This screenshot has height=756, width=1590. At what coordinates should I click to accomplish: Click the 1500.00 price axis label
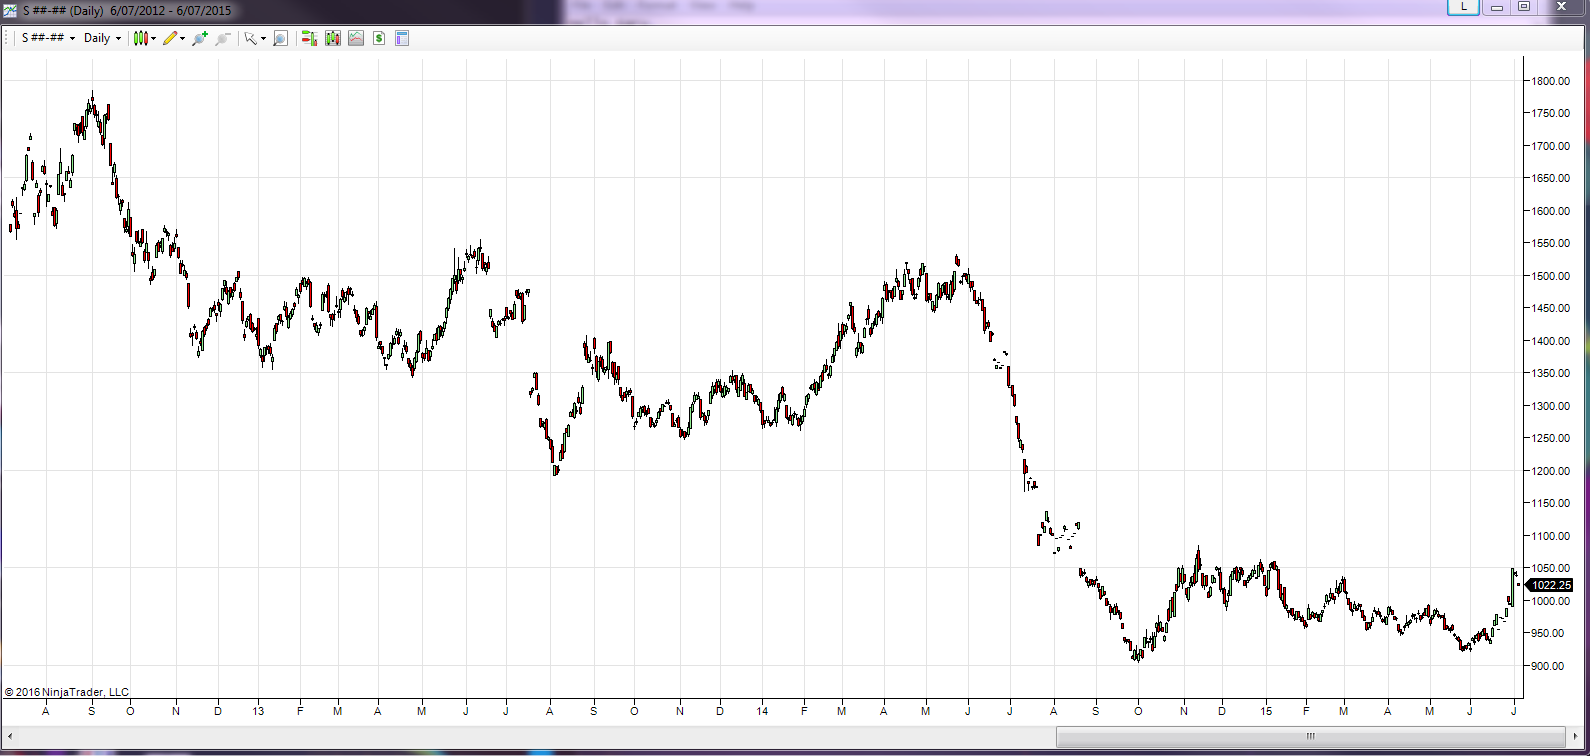1550,276
